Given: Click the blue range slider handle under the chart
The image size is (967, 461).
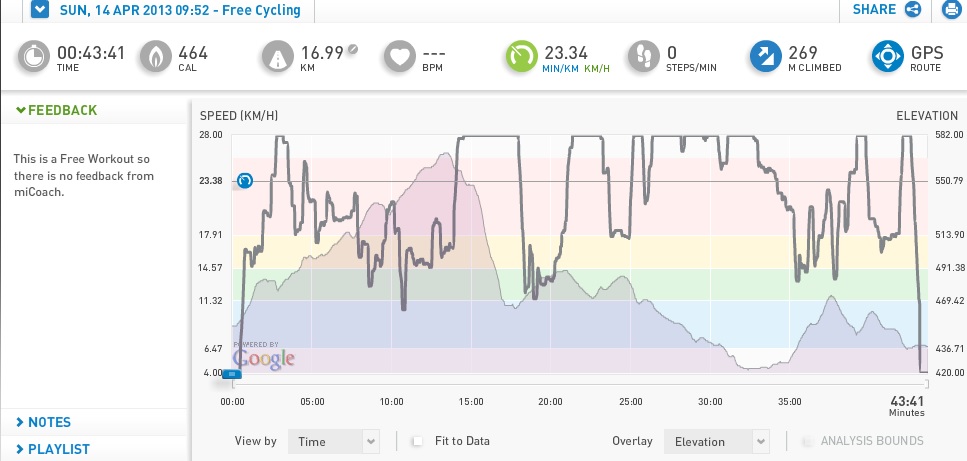Looking at the screenshot, I should click(x=232, y=374).
